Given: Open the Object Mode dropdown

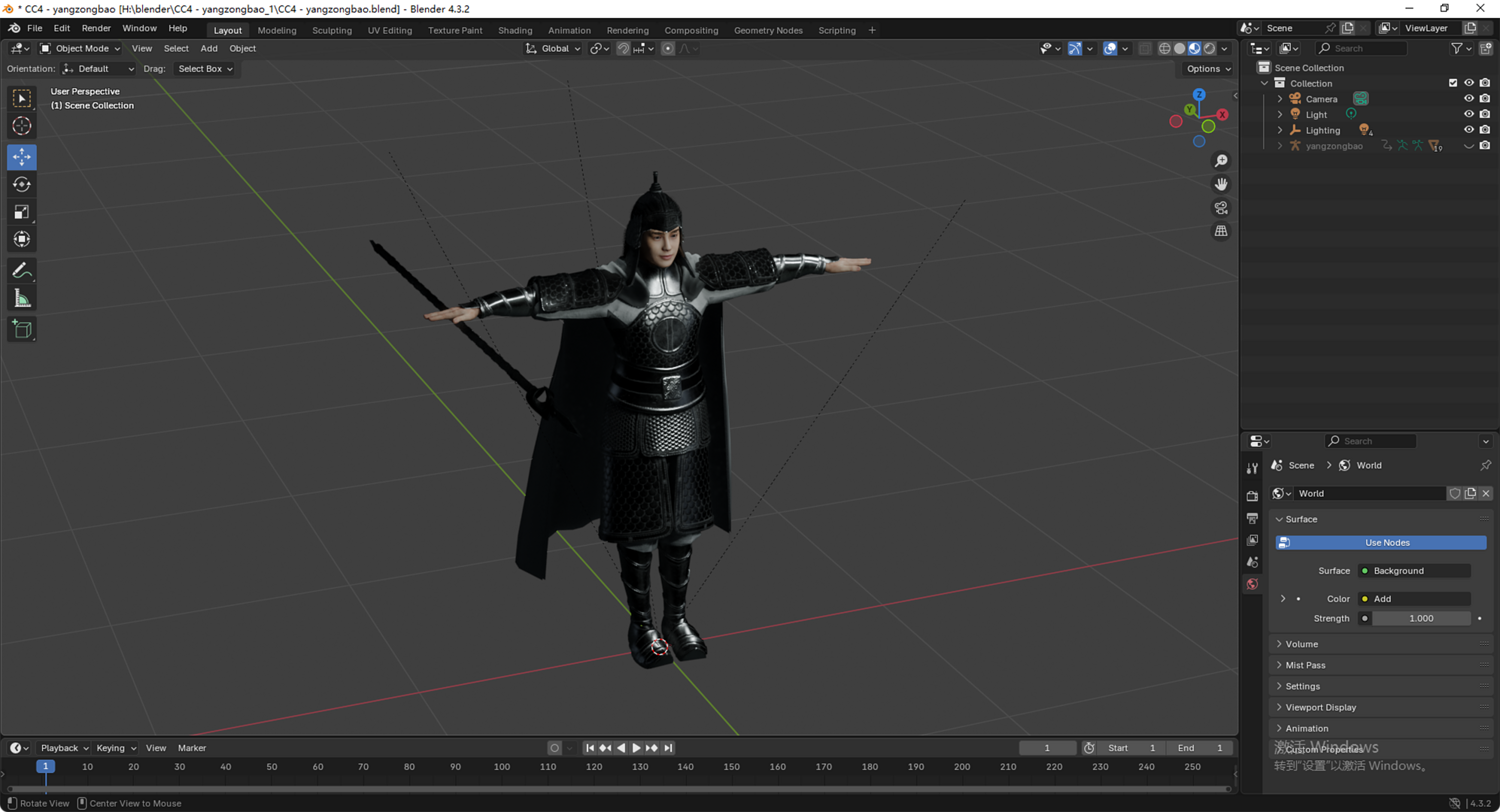Looking at the screenshot, I should point(80,48).
